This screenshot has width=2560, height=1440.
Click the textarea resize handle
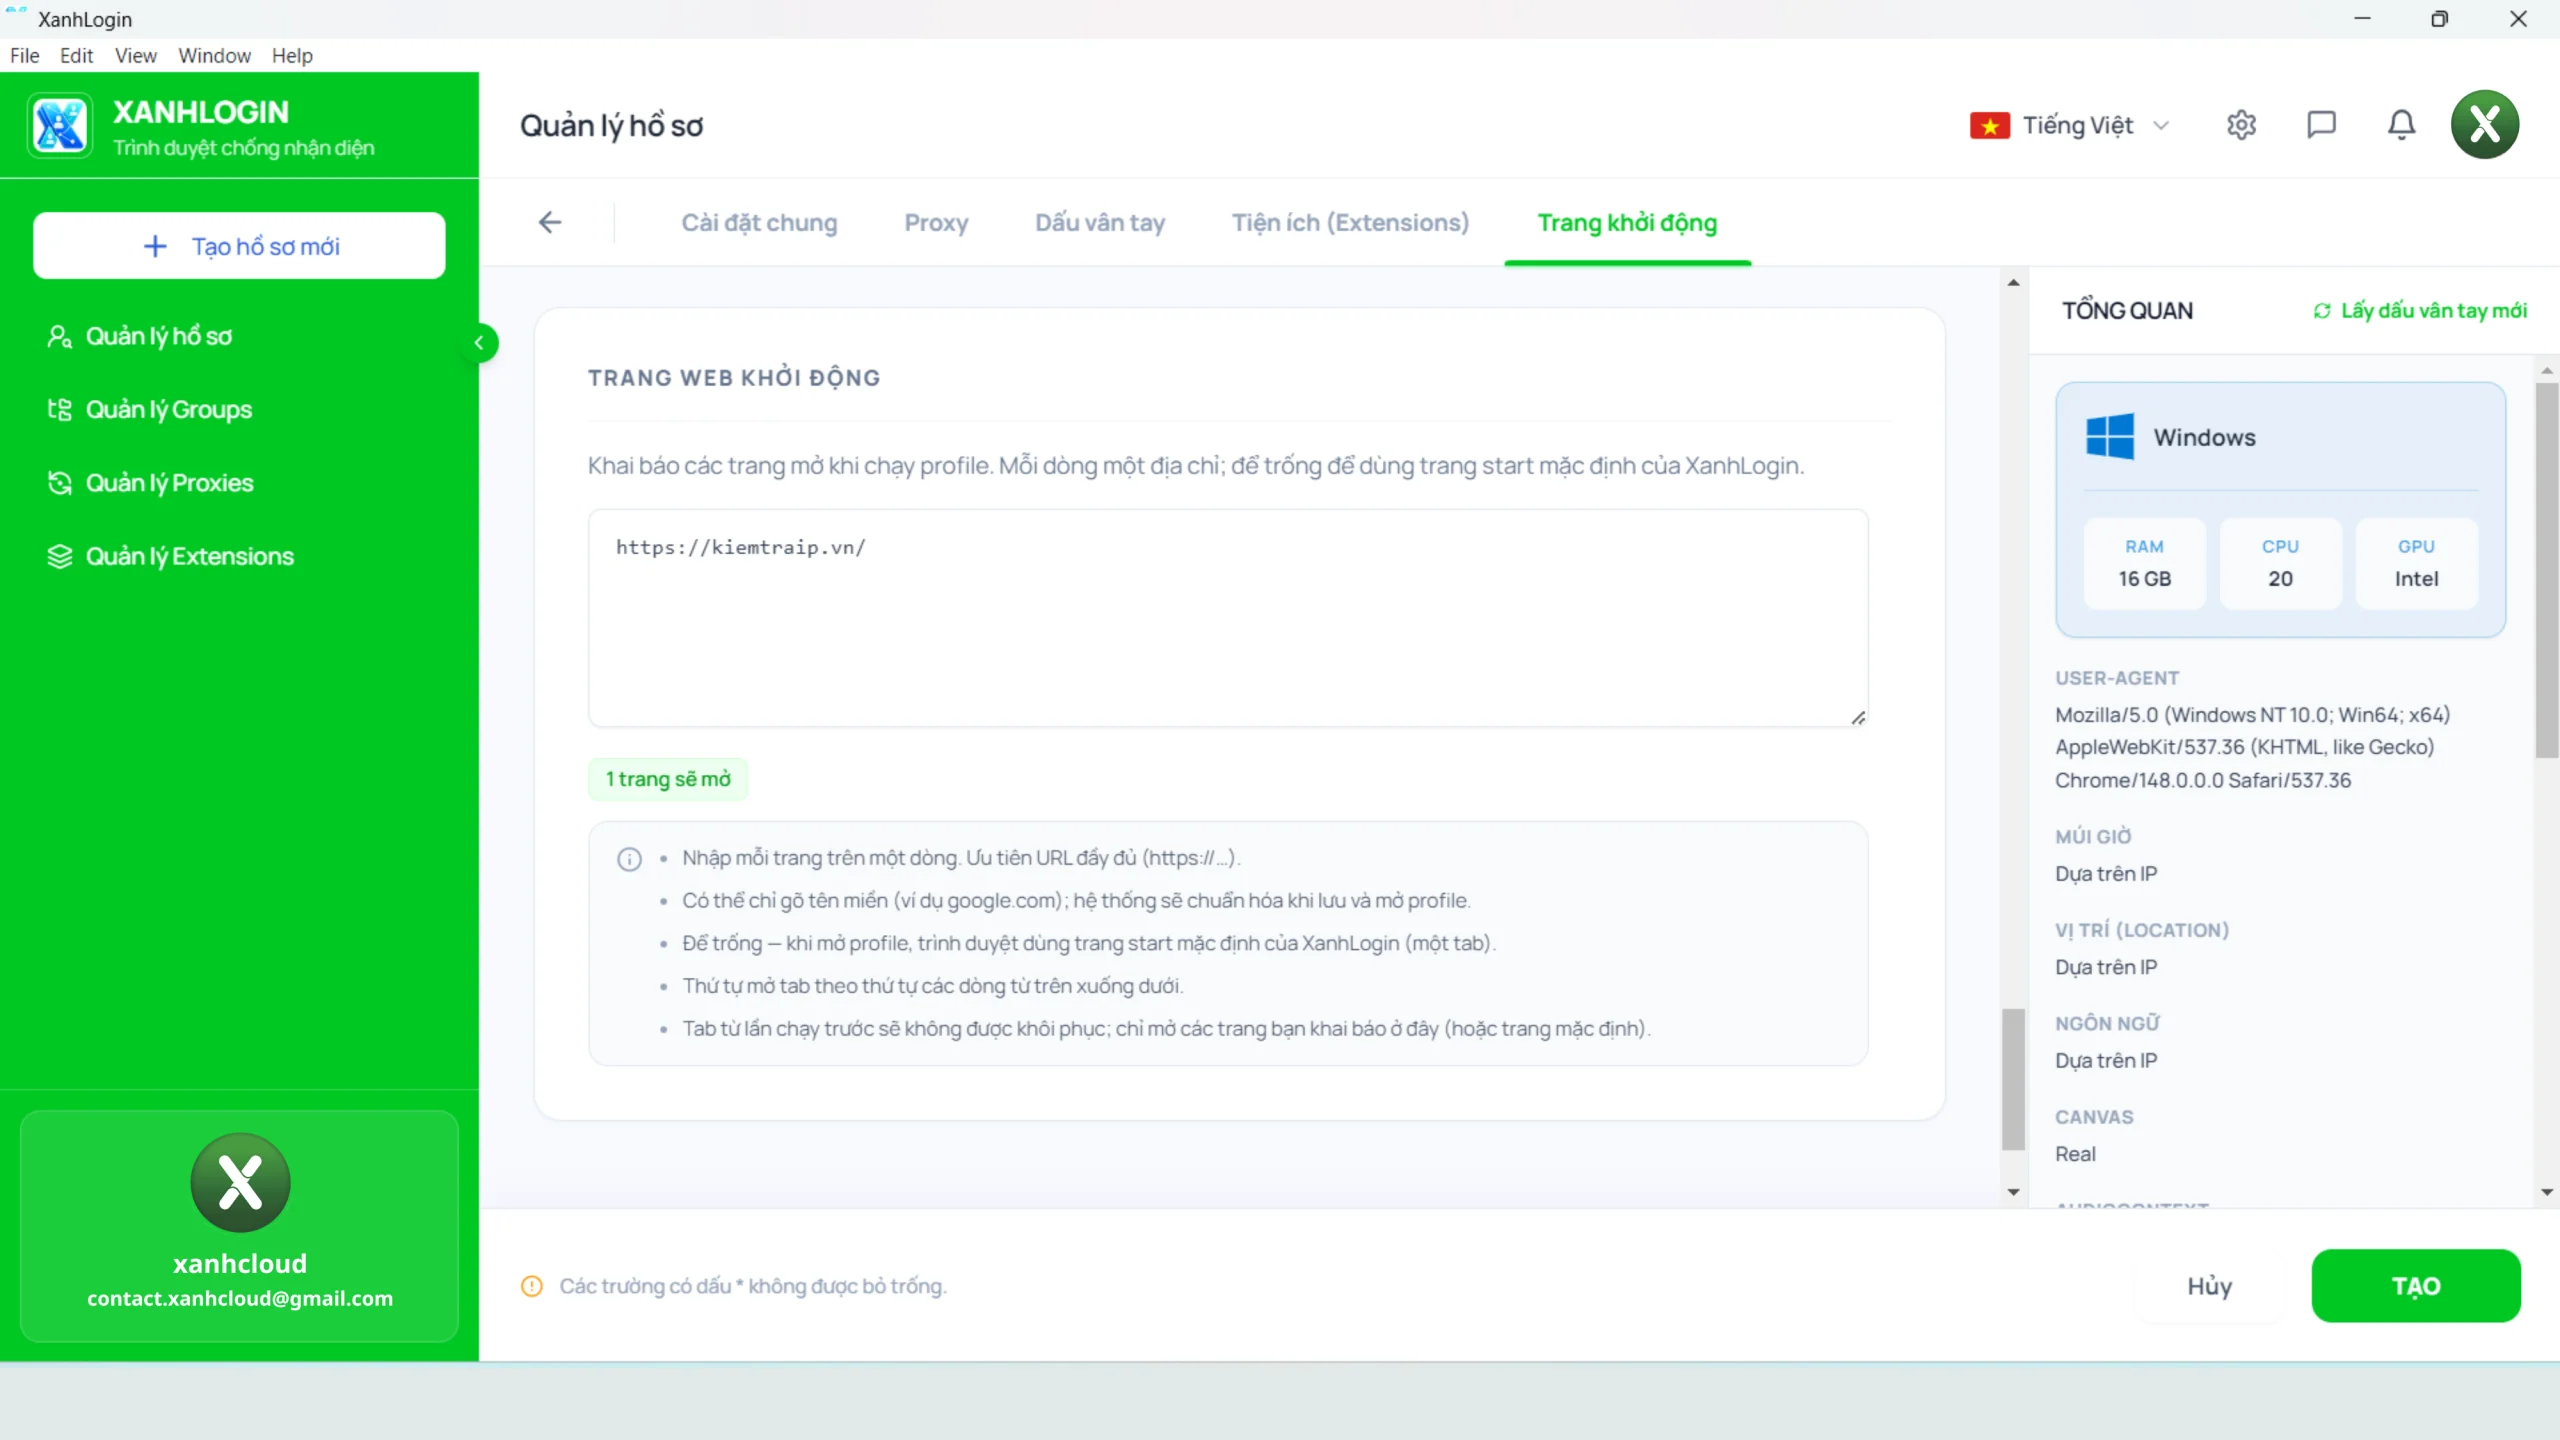tap(1857, 717)
